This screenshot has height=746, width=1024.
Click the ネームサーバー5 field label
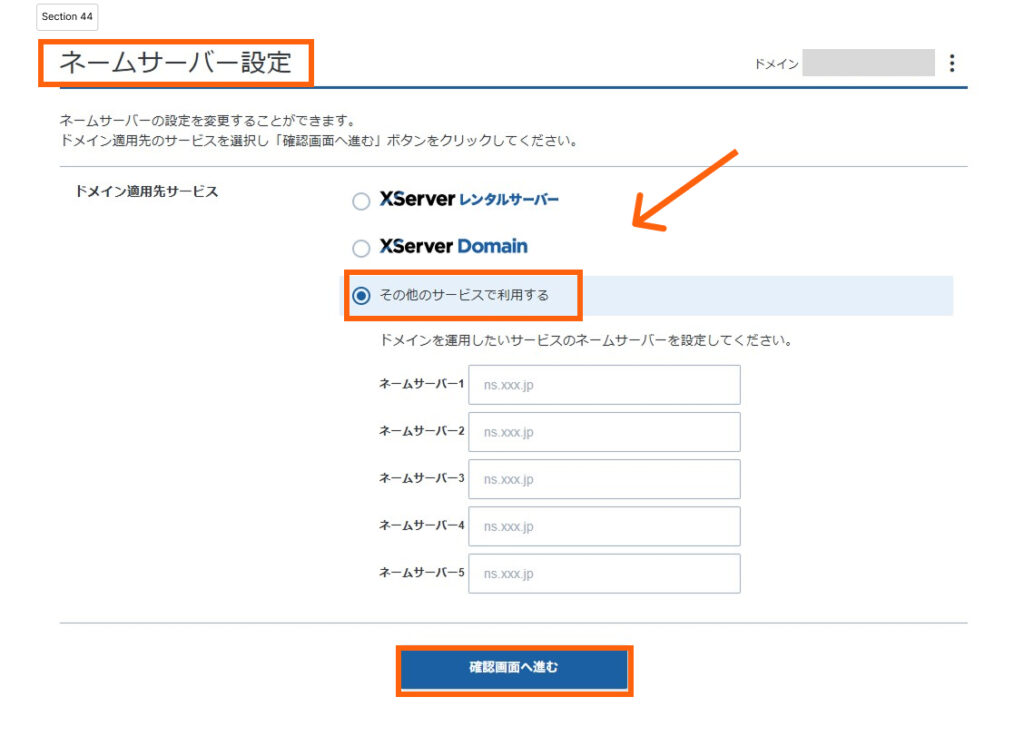[x=421, y=573]
